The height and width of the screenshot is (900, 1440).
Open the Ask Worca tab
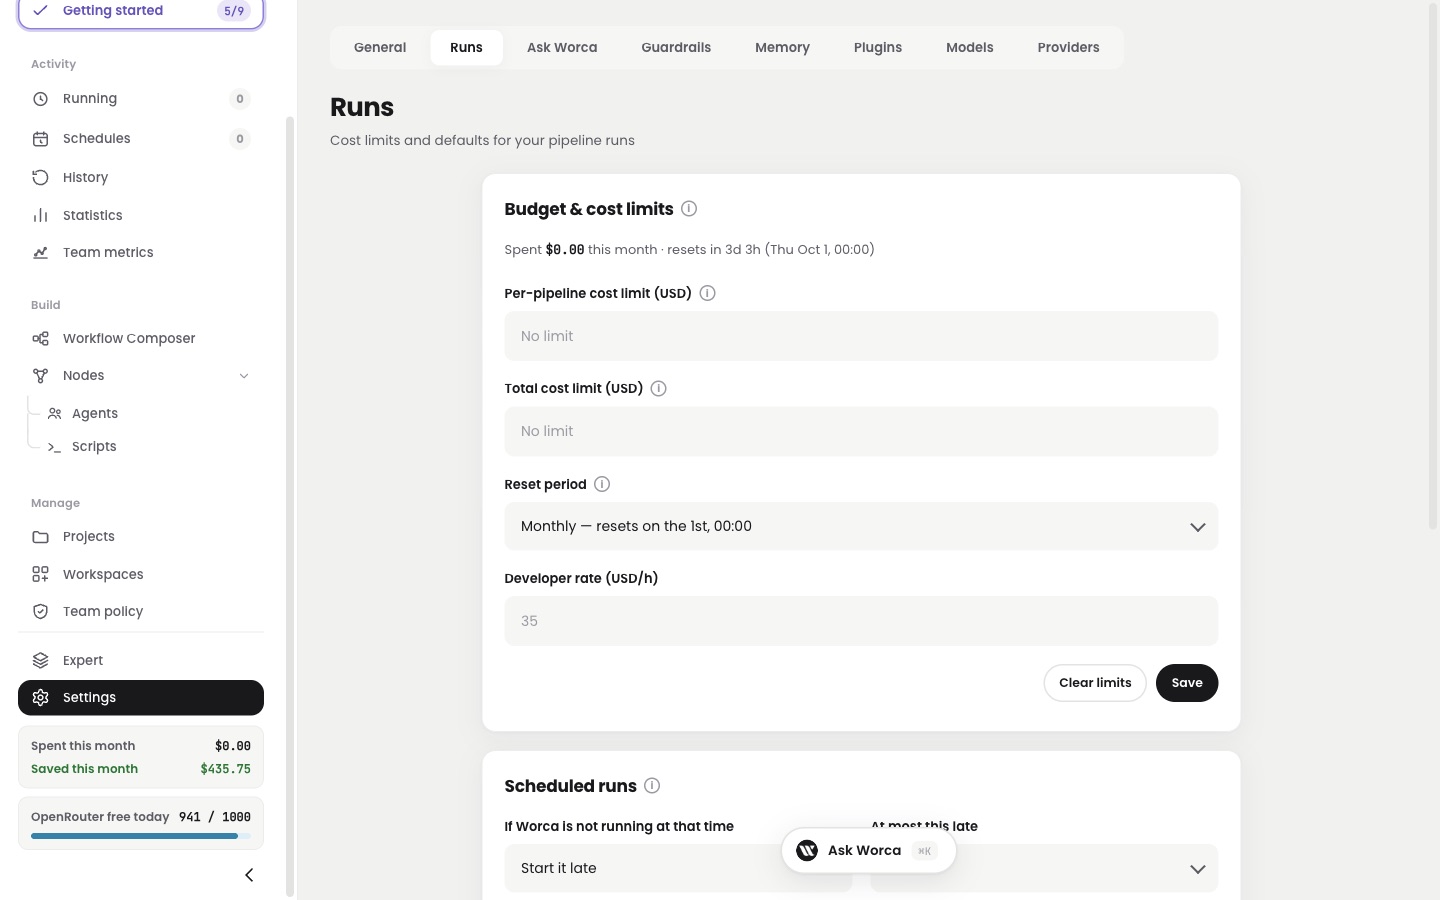[x=562, y=48]
